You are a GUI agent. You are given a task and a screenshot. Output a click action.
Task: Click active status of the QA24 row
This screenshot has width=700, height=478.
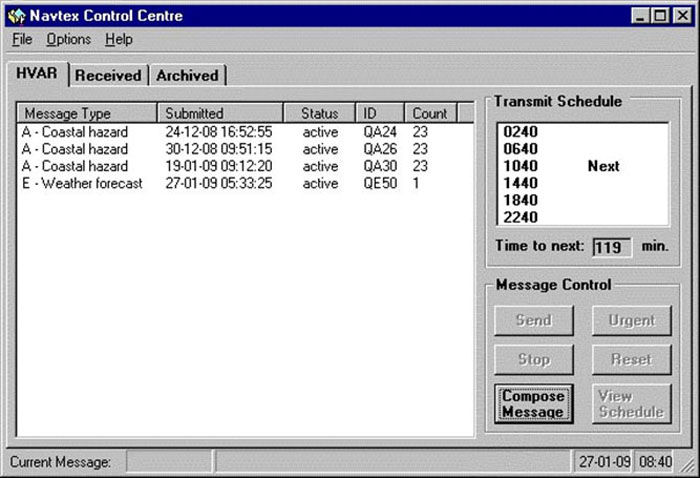(320, 132)
